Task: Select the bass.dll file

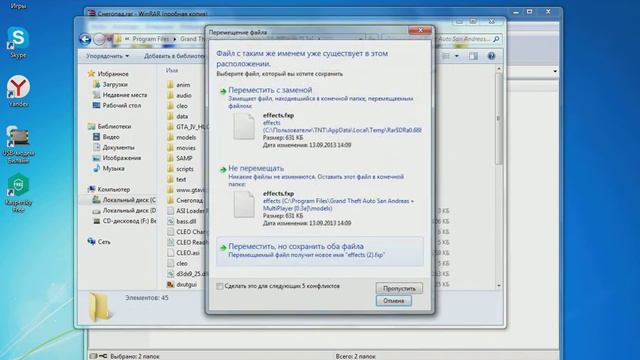Action: coord(182,221)
